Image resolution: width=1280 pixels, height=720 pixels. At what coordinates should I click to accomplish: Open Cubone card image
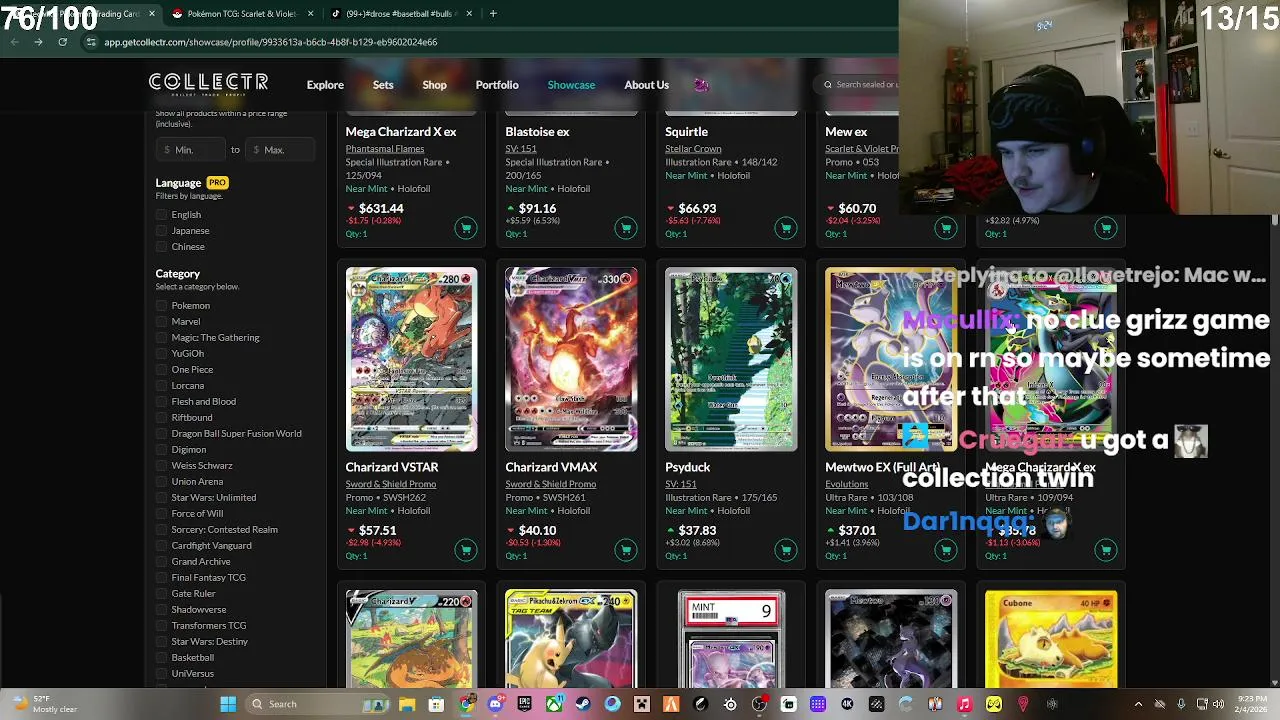tap(1051, 638)
